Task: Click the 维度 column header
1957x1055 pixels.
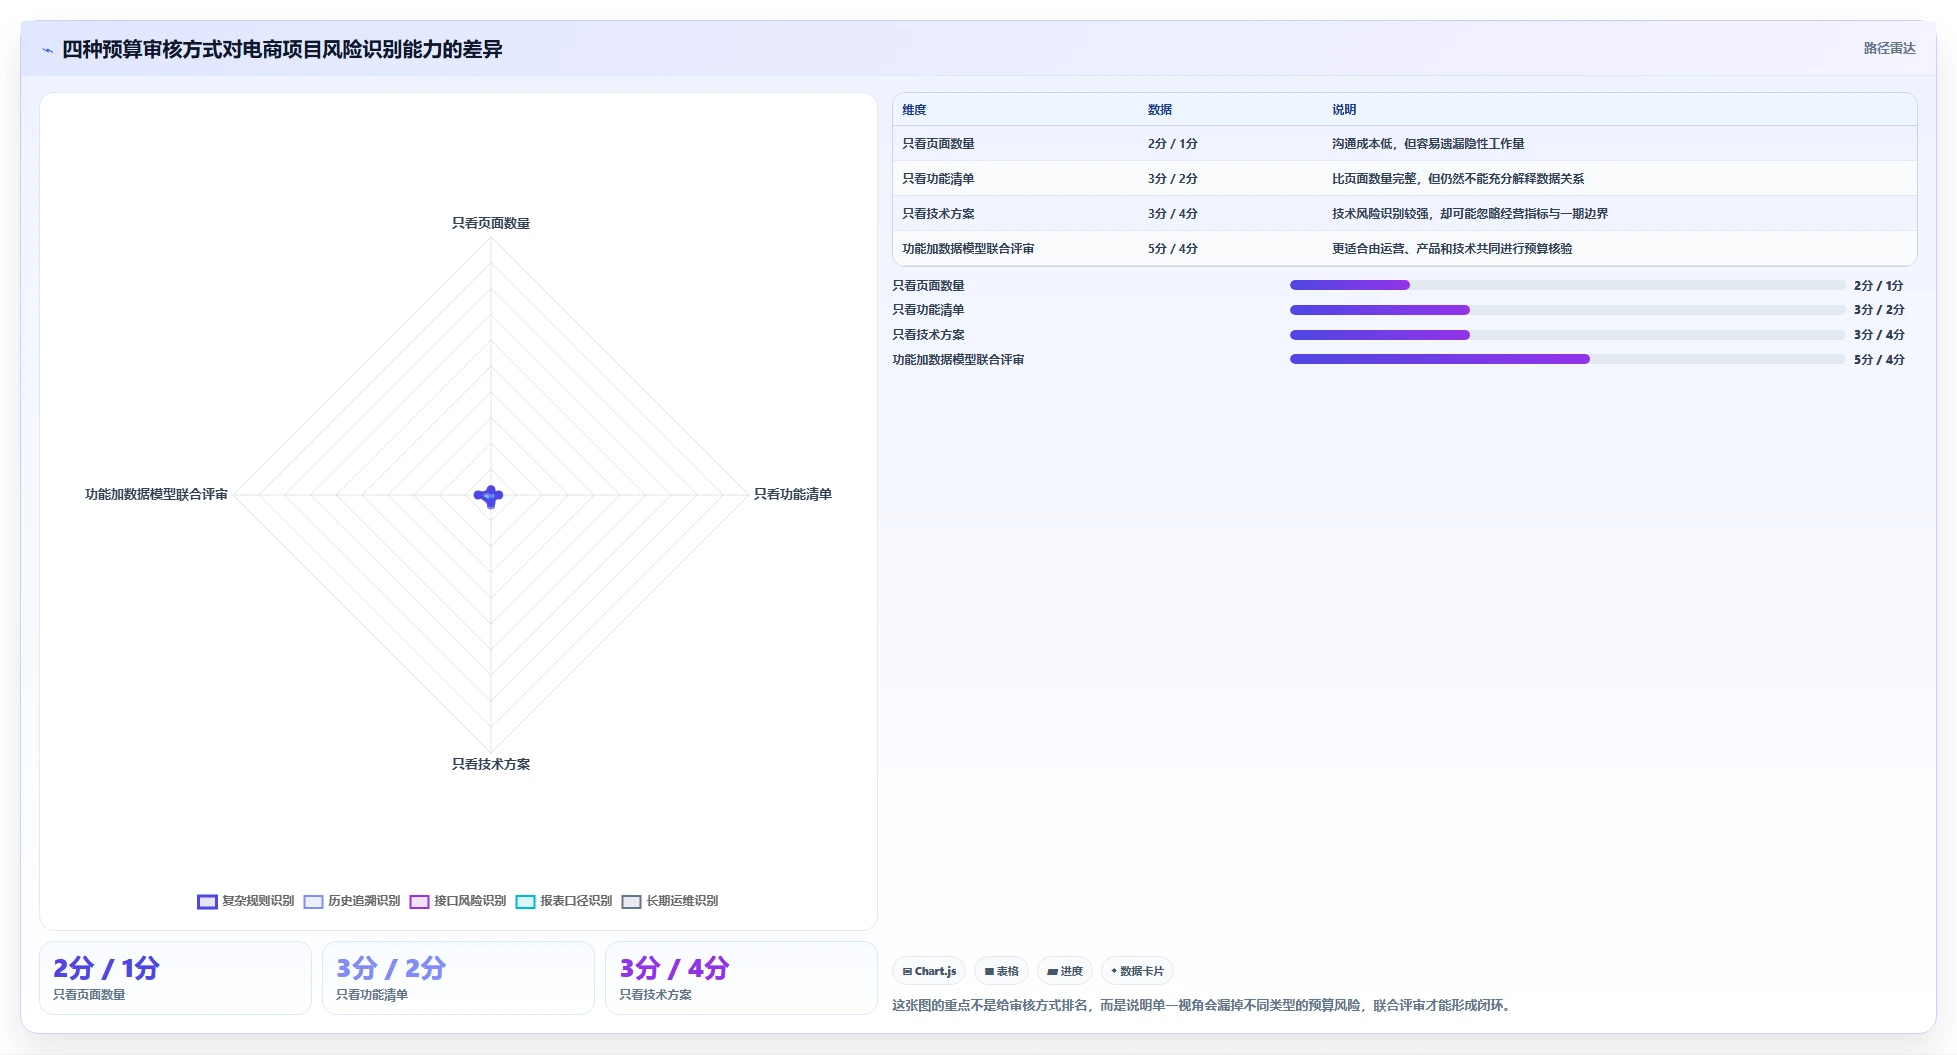Action: 914,110
